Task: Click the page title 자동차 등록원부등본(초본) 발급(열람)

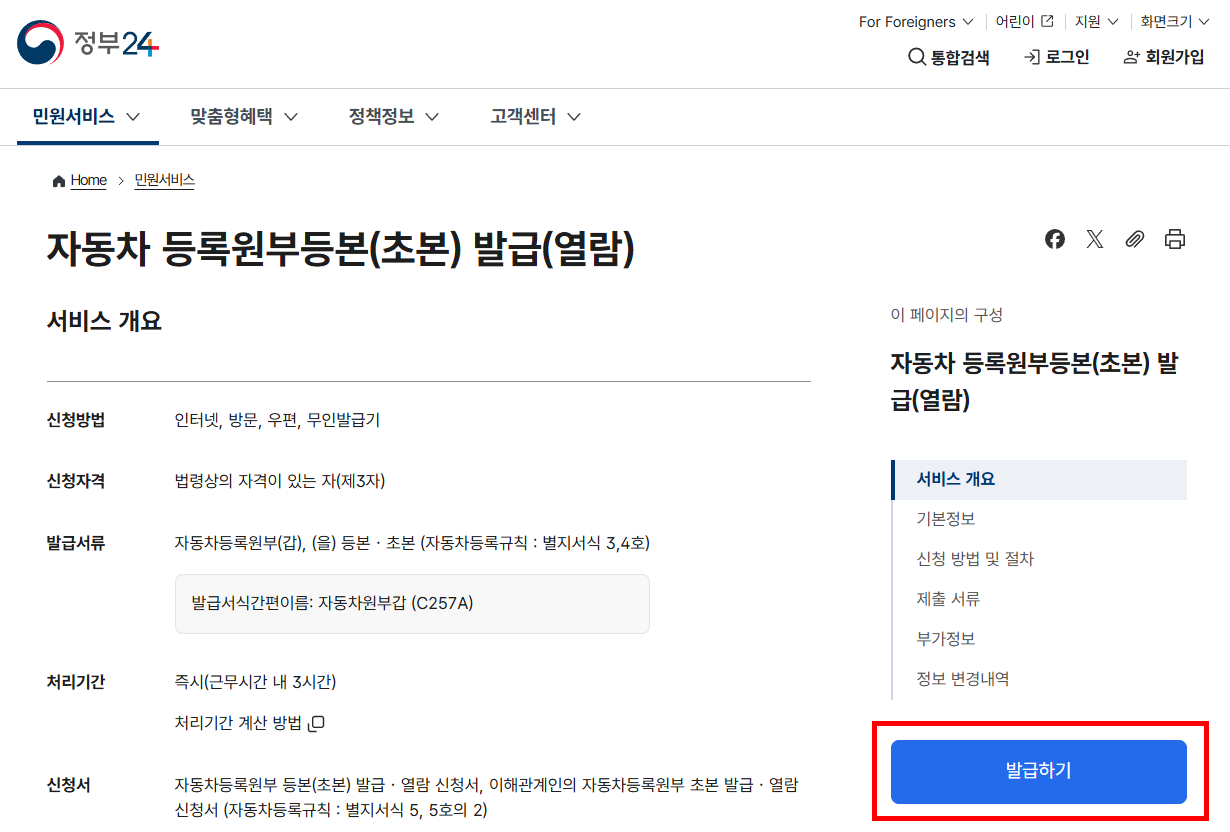Action: [x=341, y=250]
